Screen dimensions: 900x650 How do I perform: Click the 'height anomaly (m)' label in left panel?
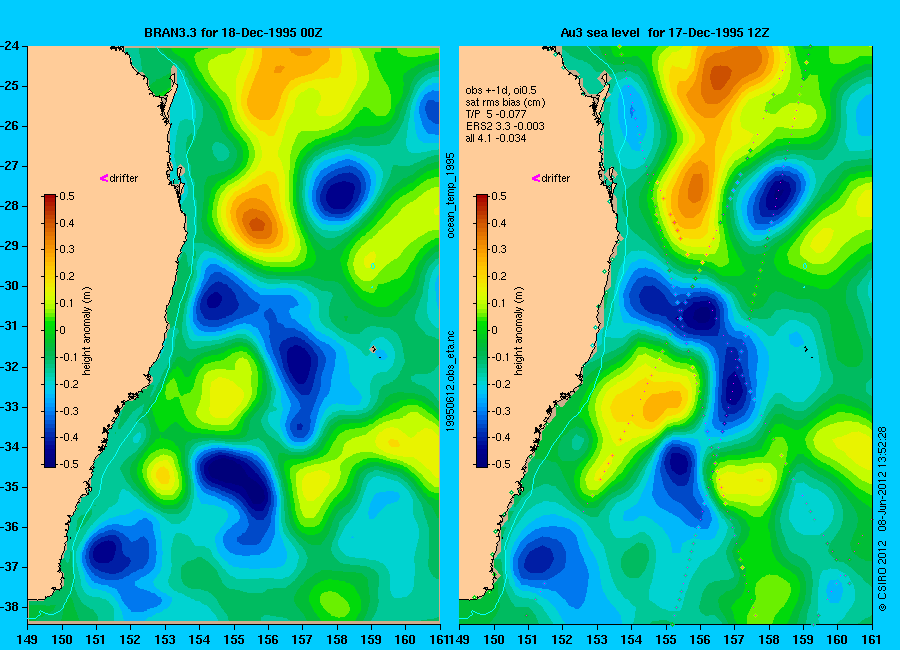point(87,331)
